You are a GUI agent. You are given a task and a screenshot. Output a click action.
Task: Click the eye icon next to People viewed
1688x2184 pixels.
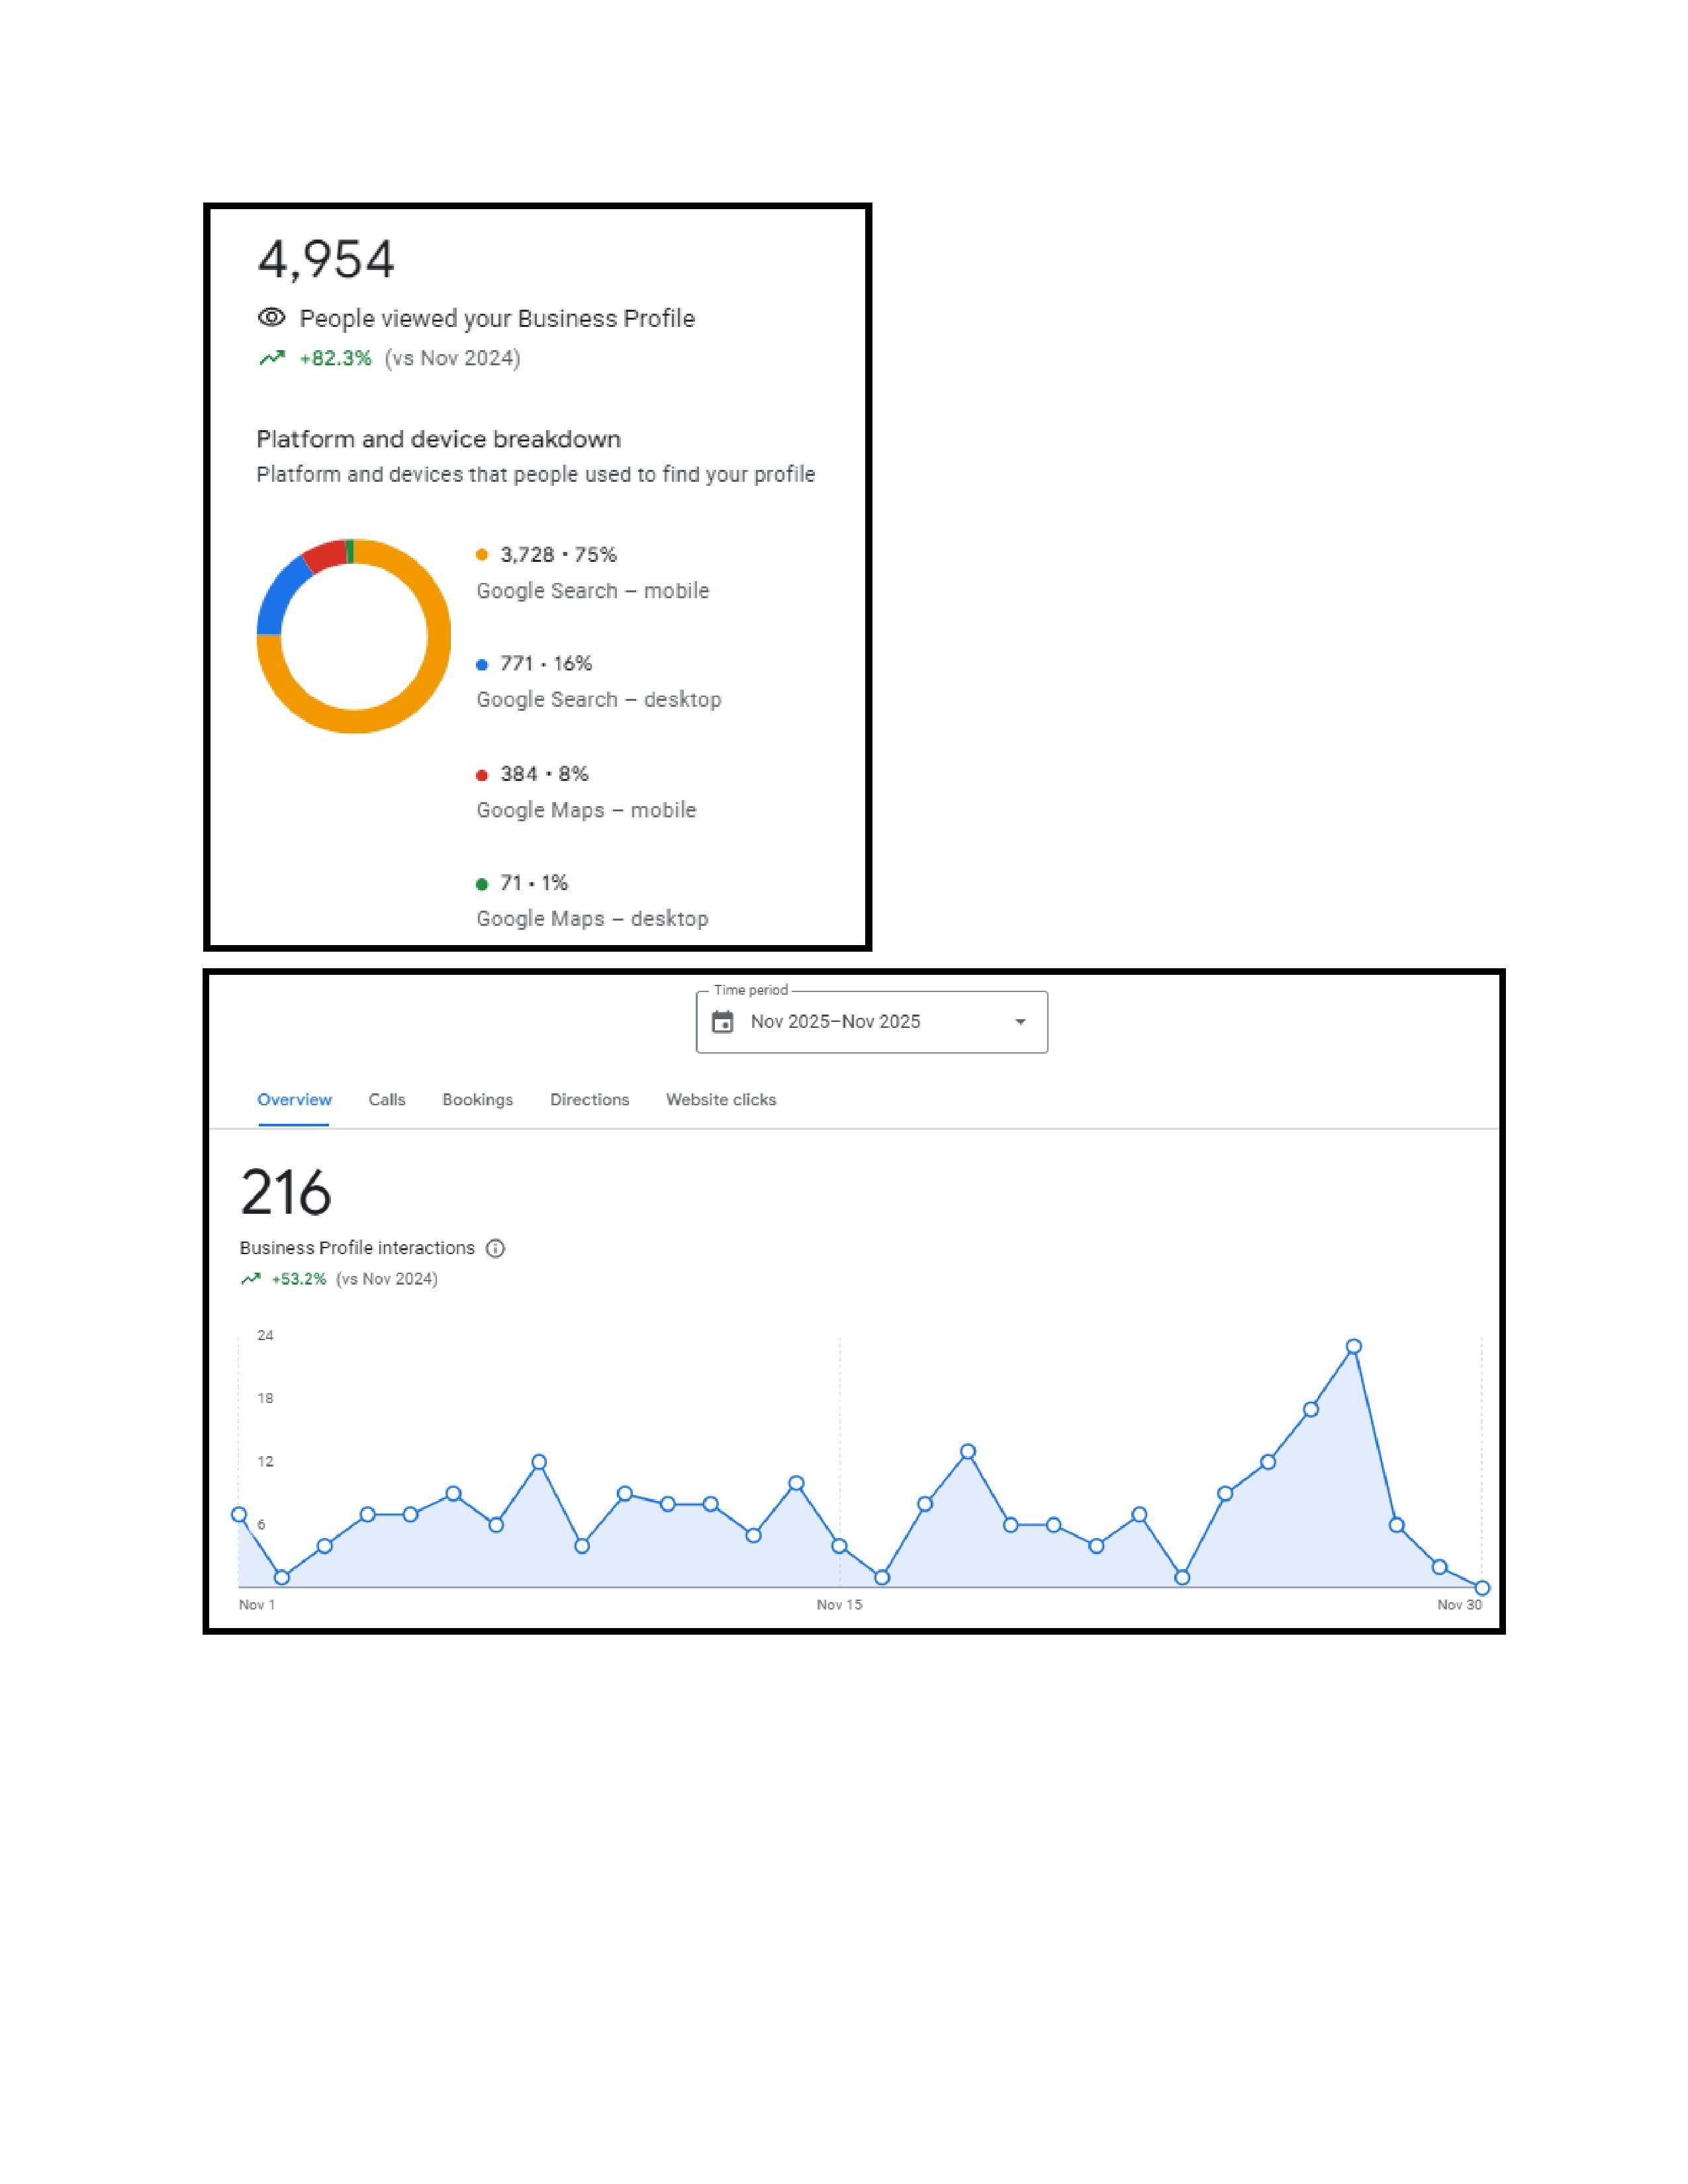pyautogui.click(x=271, y=317)
